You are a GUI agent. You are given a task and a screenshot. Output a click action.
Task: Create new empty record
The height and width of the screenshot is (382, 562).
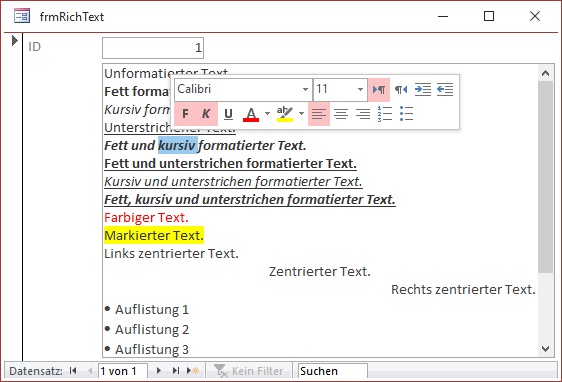tap(193, 371)
